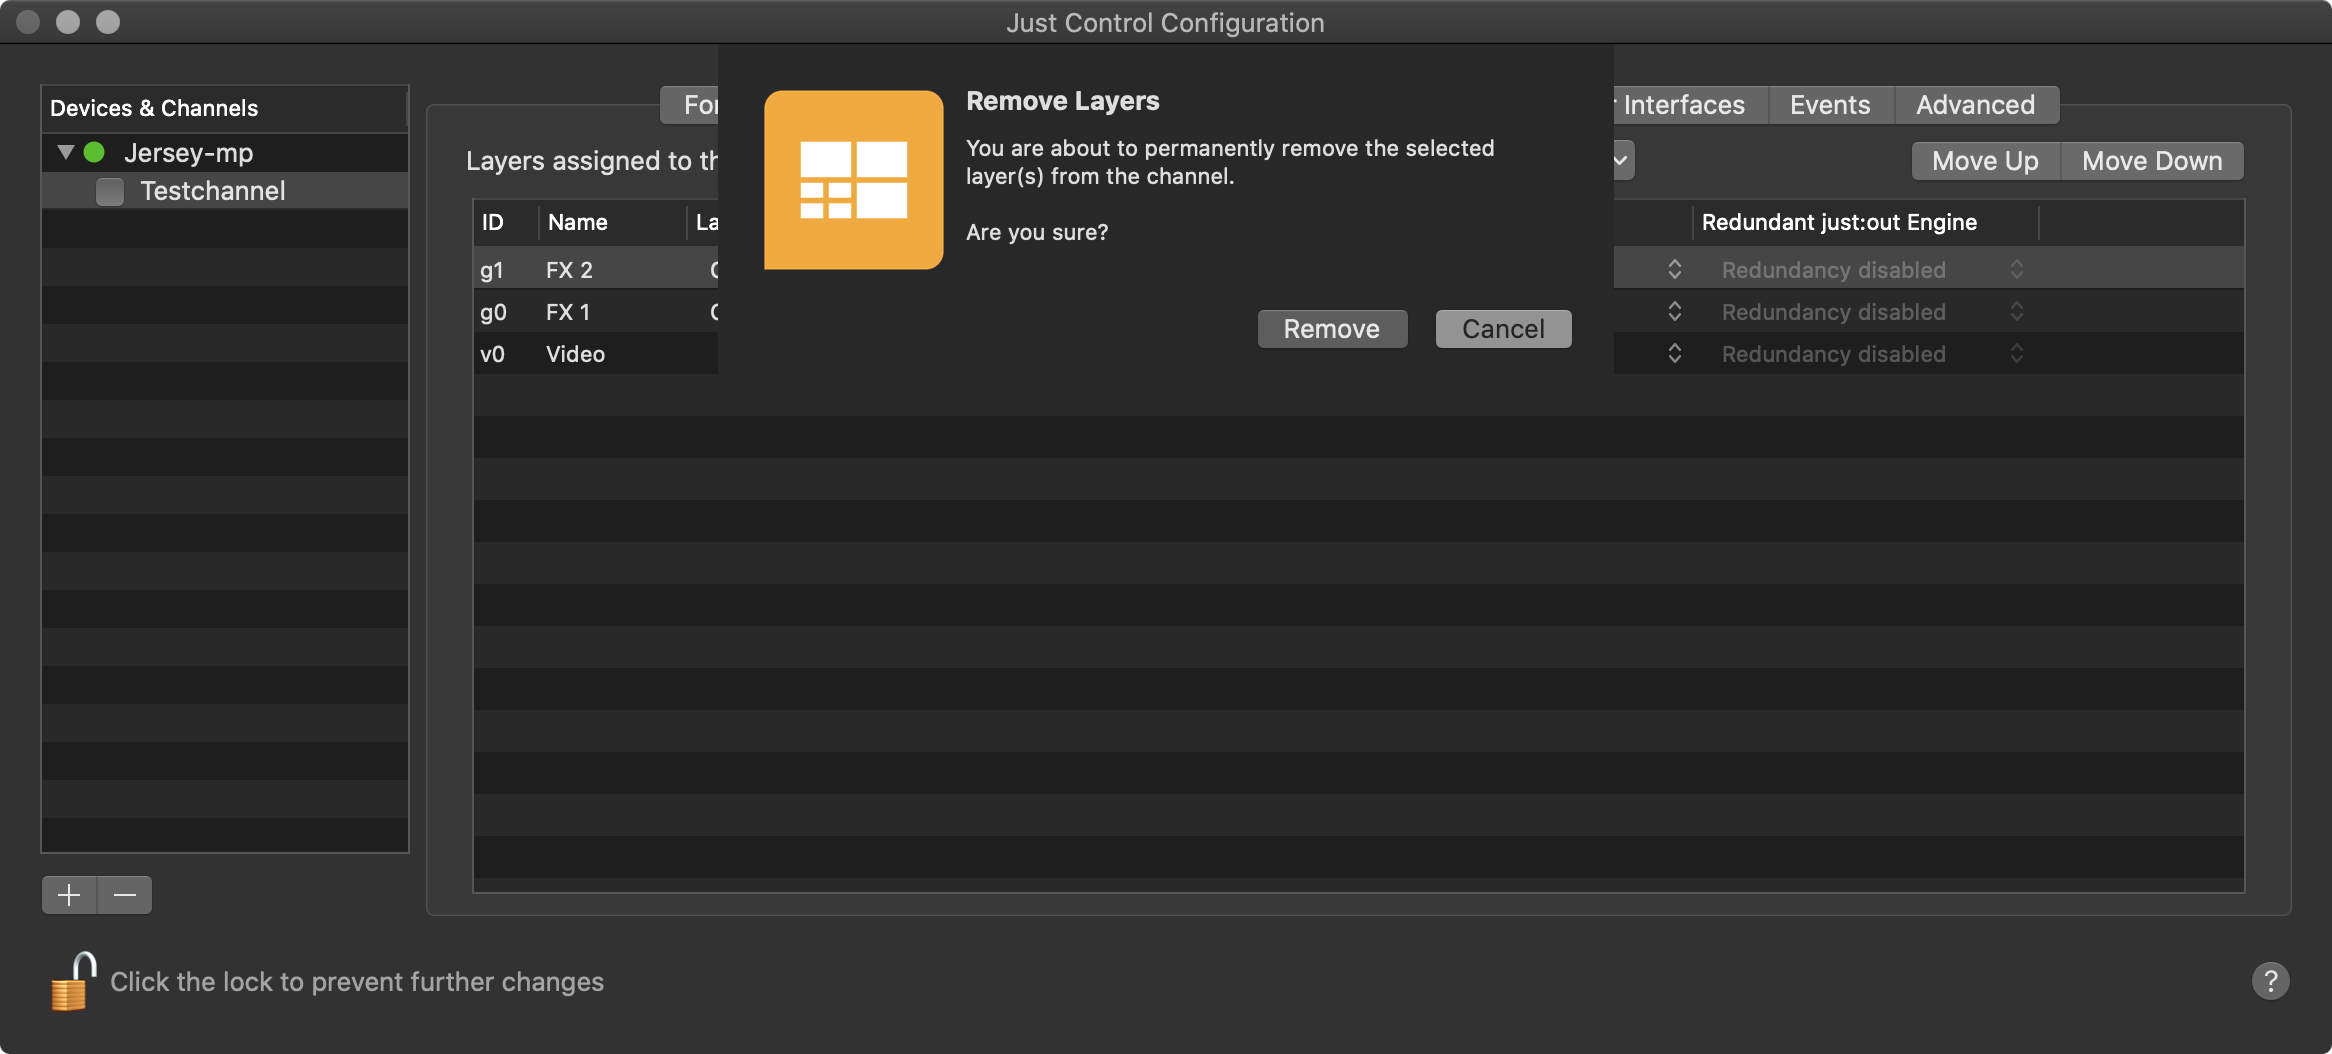Click the orange Remove Layers grid icon
This screenshot has height=1054, width=2332.
[x=853, y=180]
